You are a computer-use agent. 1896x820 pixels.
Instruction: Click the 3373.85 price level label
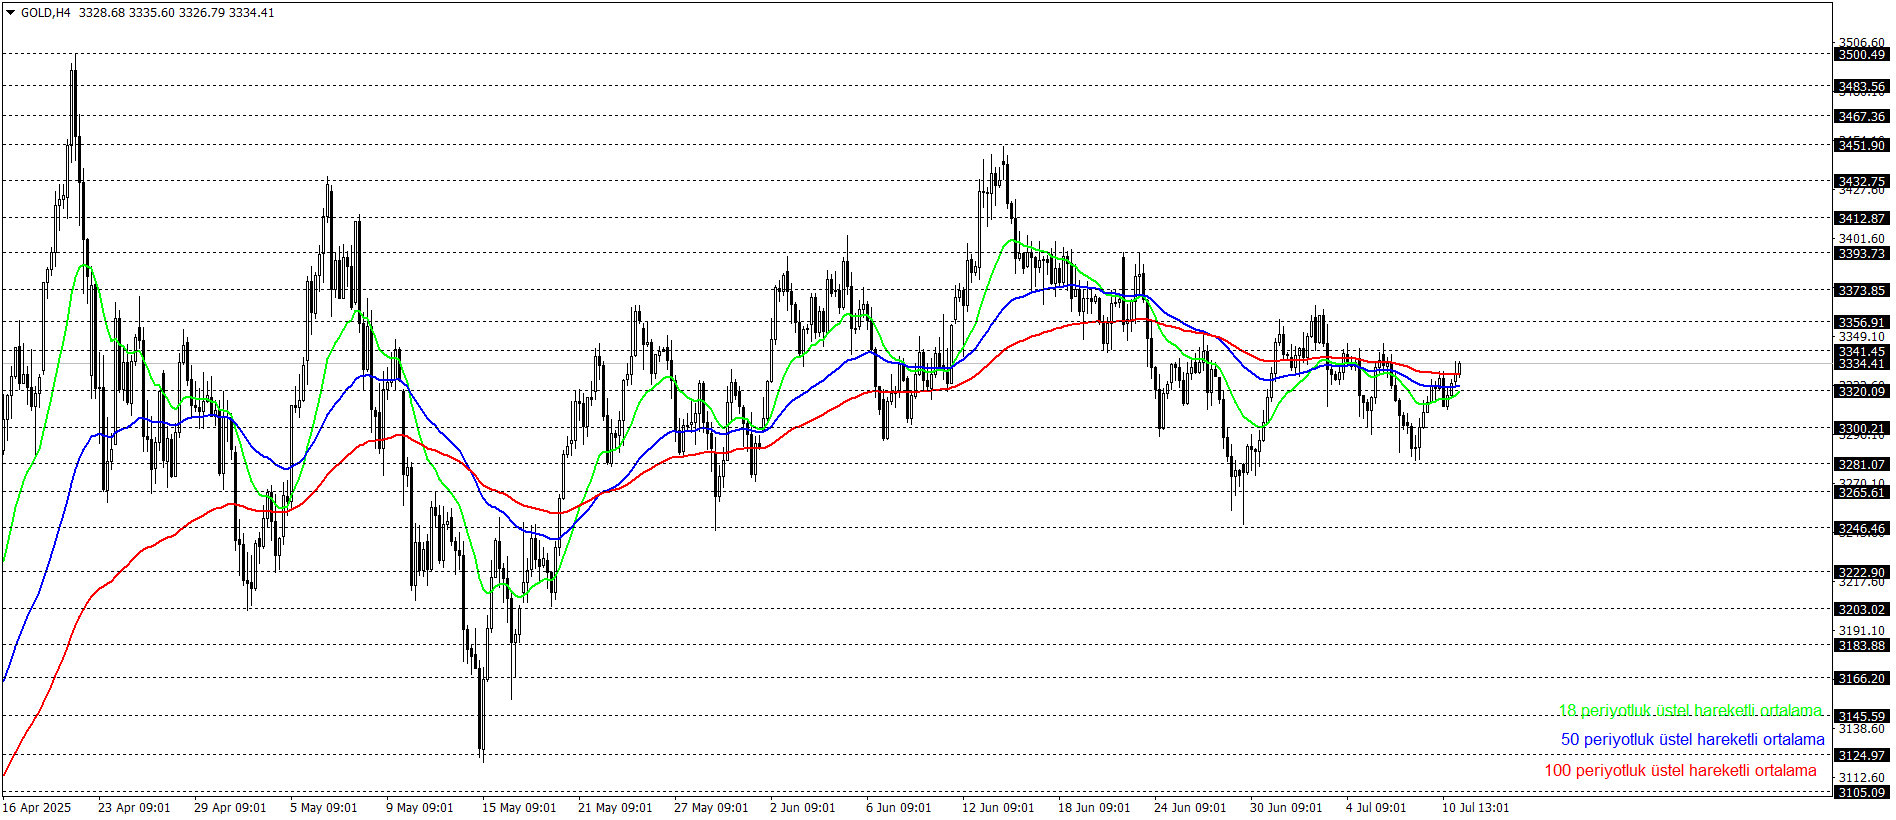1862,291
